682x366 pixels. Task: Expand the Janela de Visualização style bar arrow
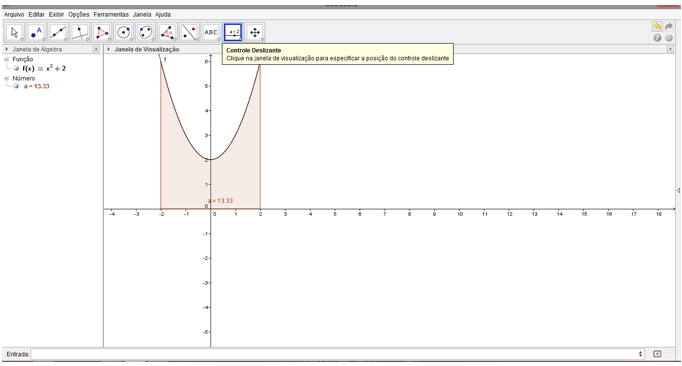109,49
